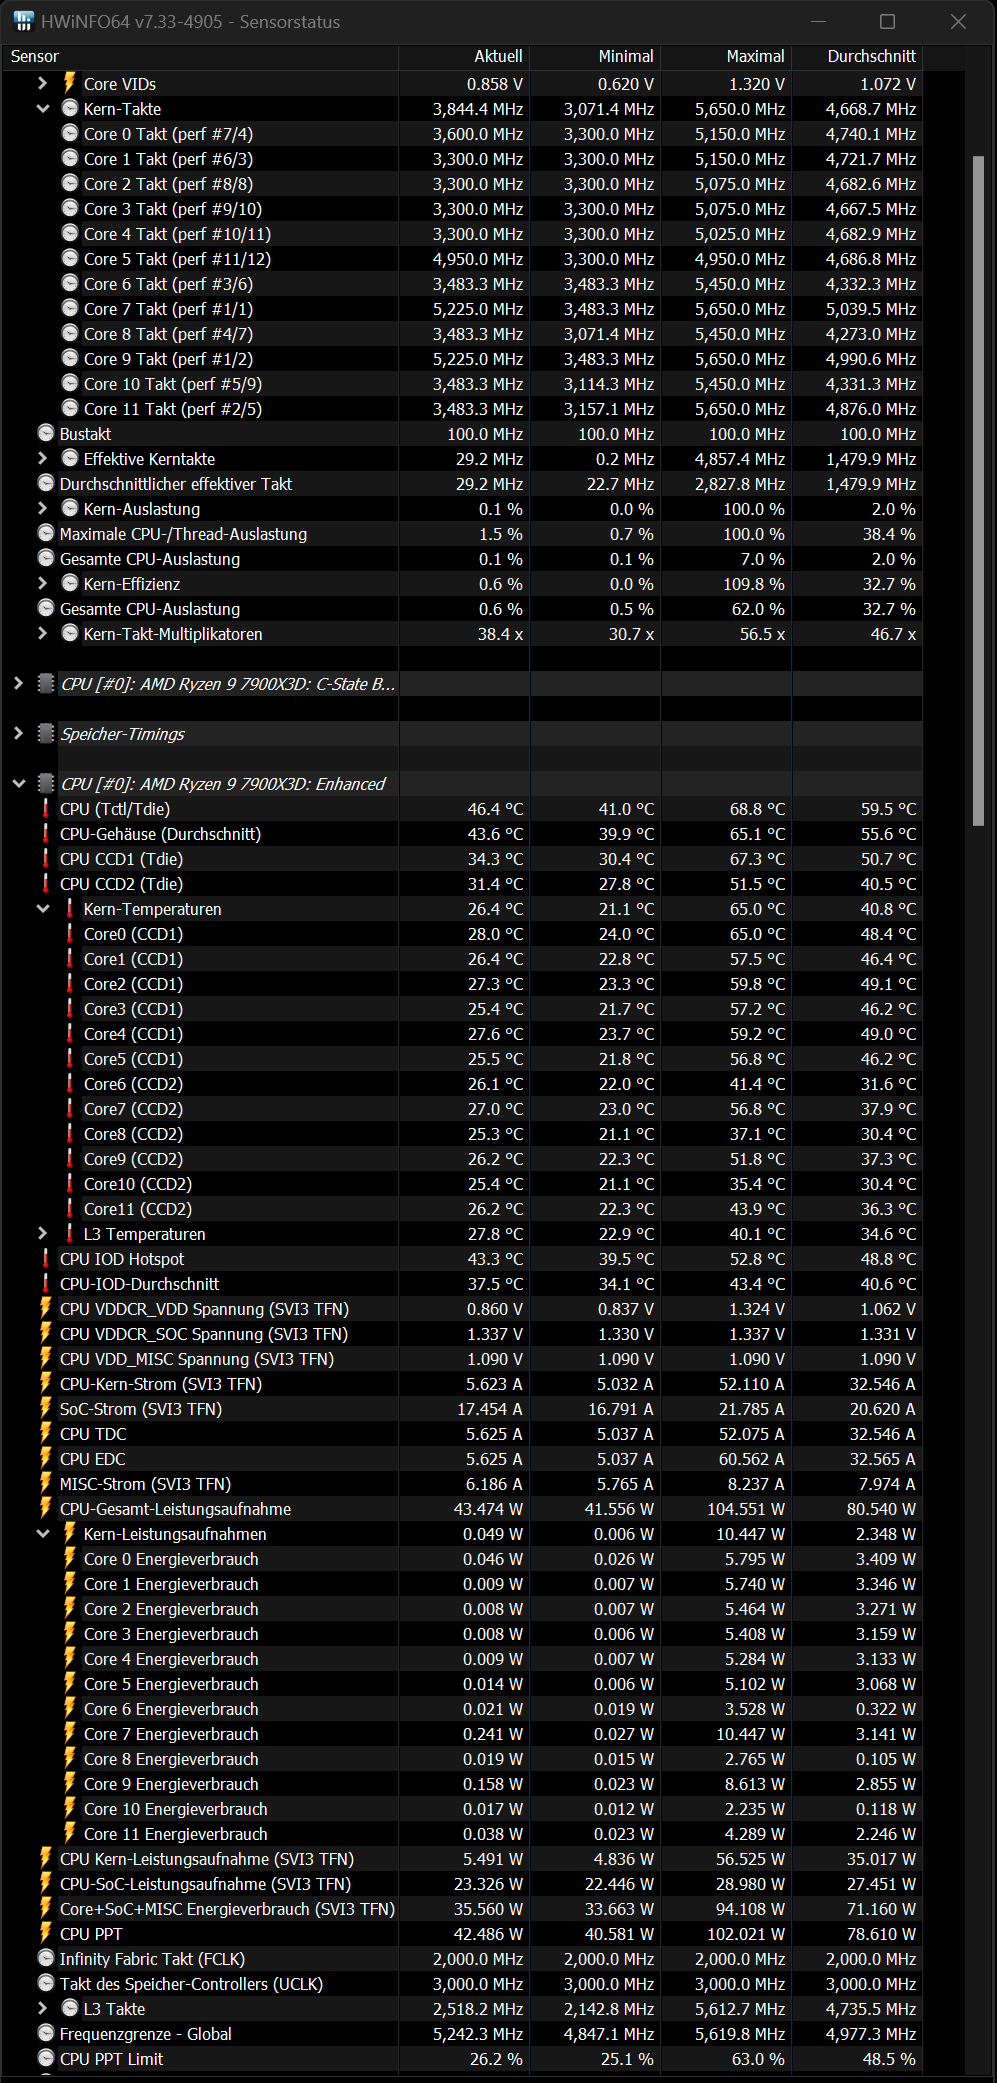Click the chip icon of C-State group

tap(46, 683)
